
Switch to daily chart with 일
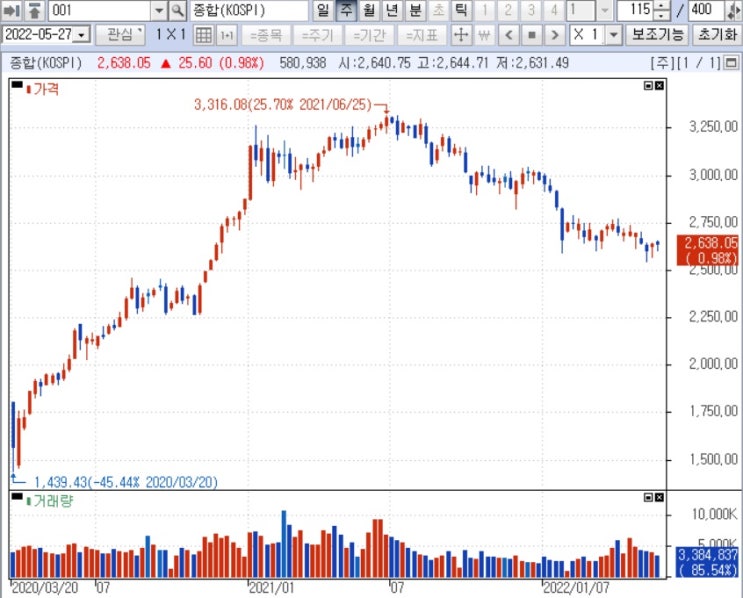(323, 10)
